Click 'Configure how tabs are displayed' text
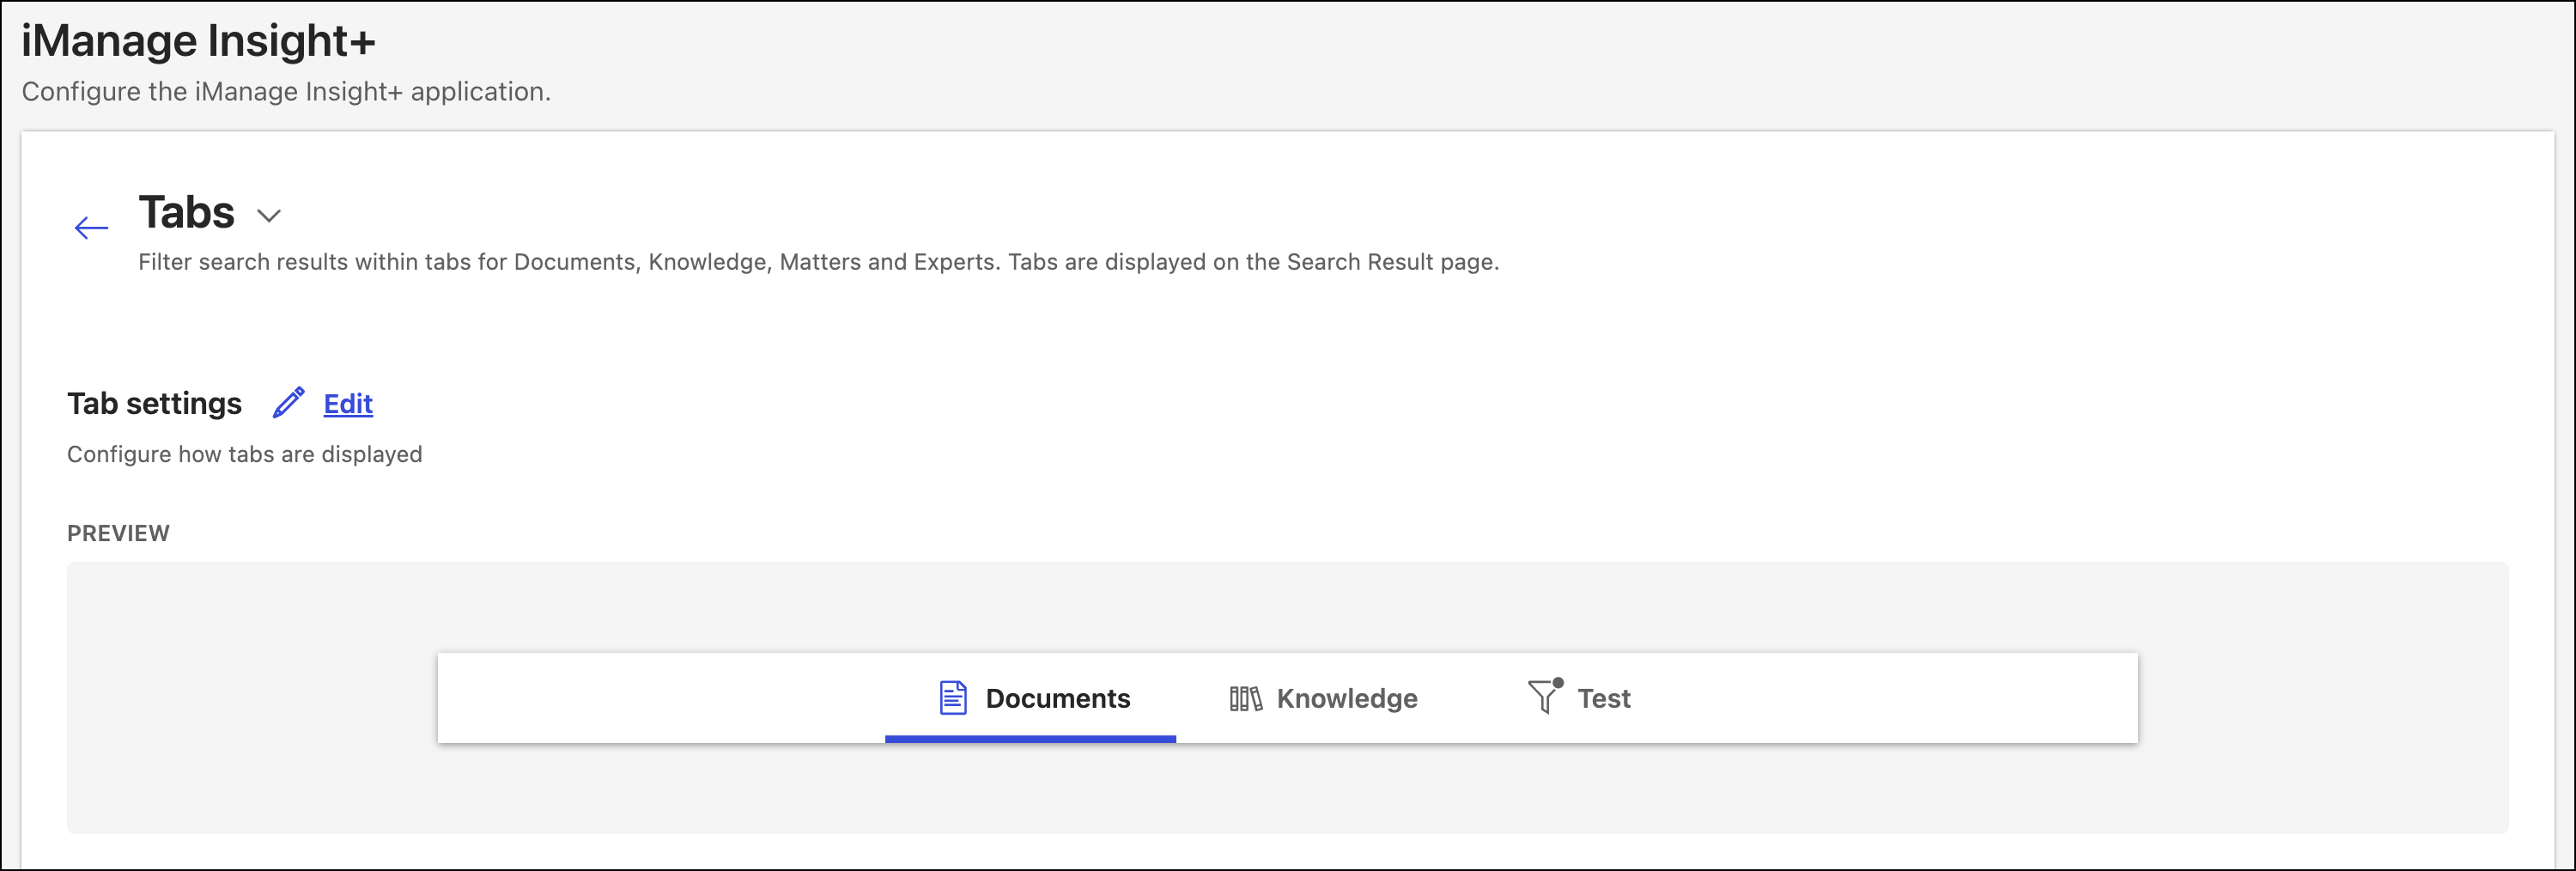The image size is (2576, 871). pyautogui.click(x=244, y=454)
